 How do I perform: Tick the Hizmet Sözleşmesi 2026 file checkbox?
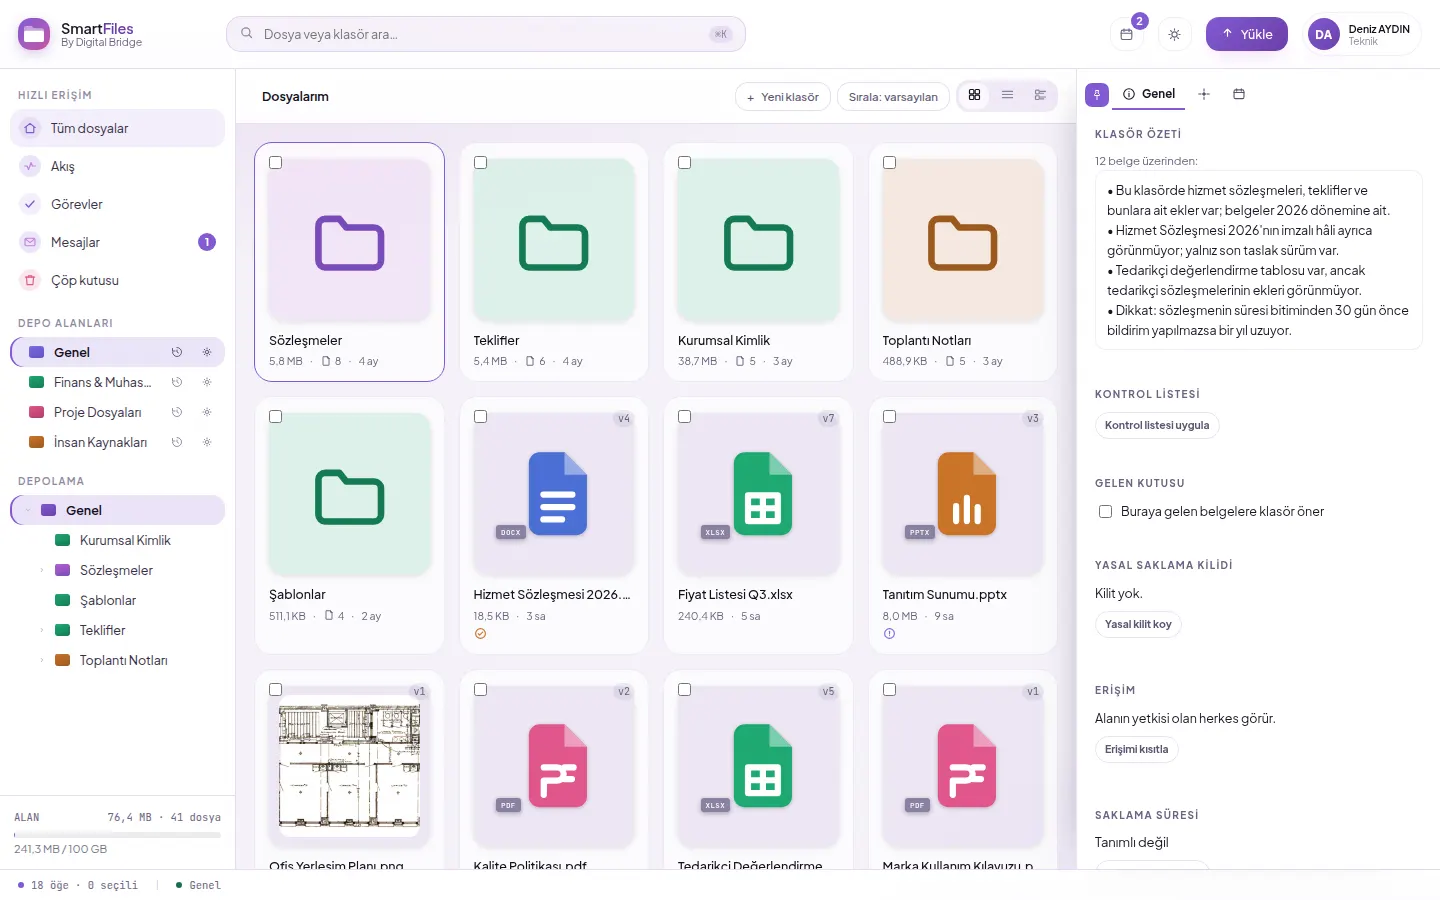coord(480,417)
